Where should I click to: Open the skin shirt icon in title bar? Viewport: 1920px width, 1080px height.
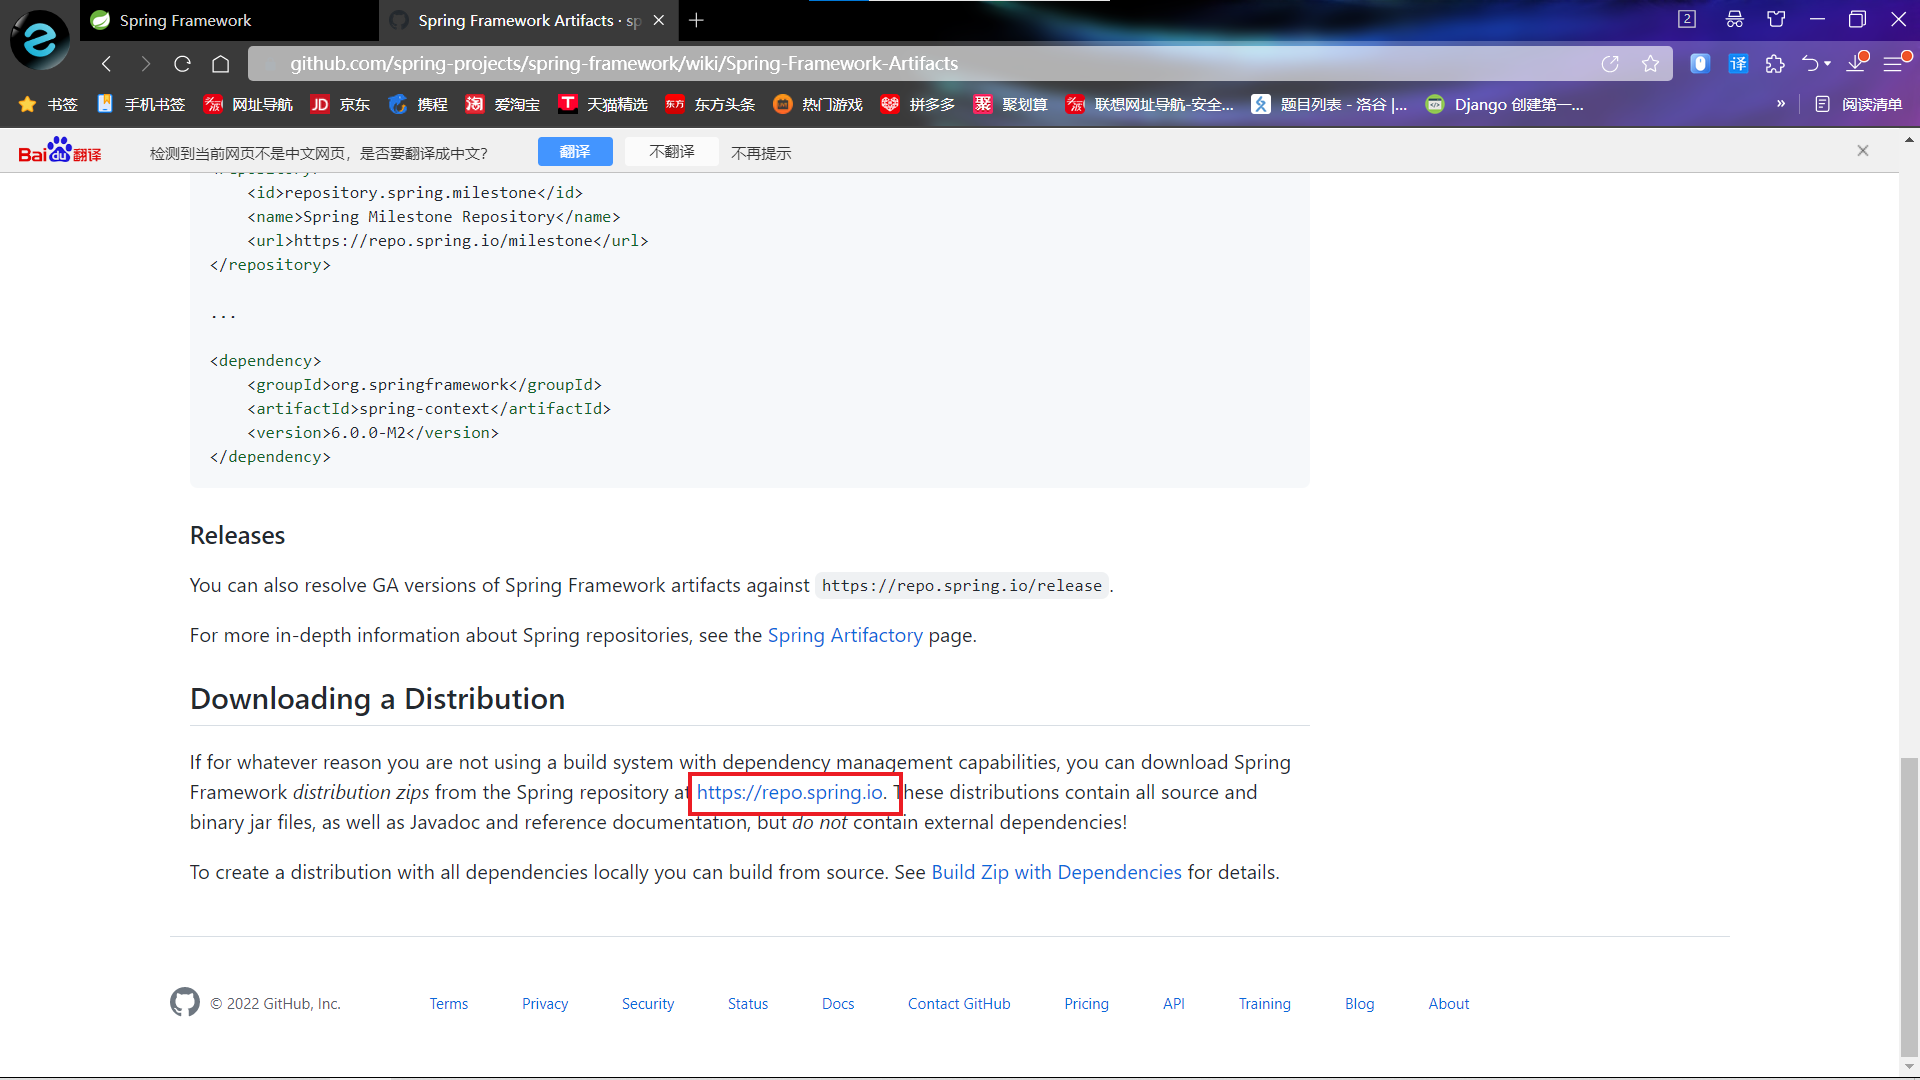click(1776, 19)
